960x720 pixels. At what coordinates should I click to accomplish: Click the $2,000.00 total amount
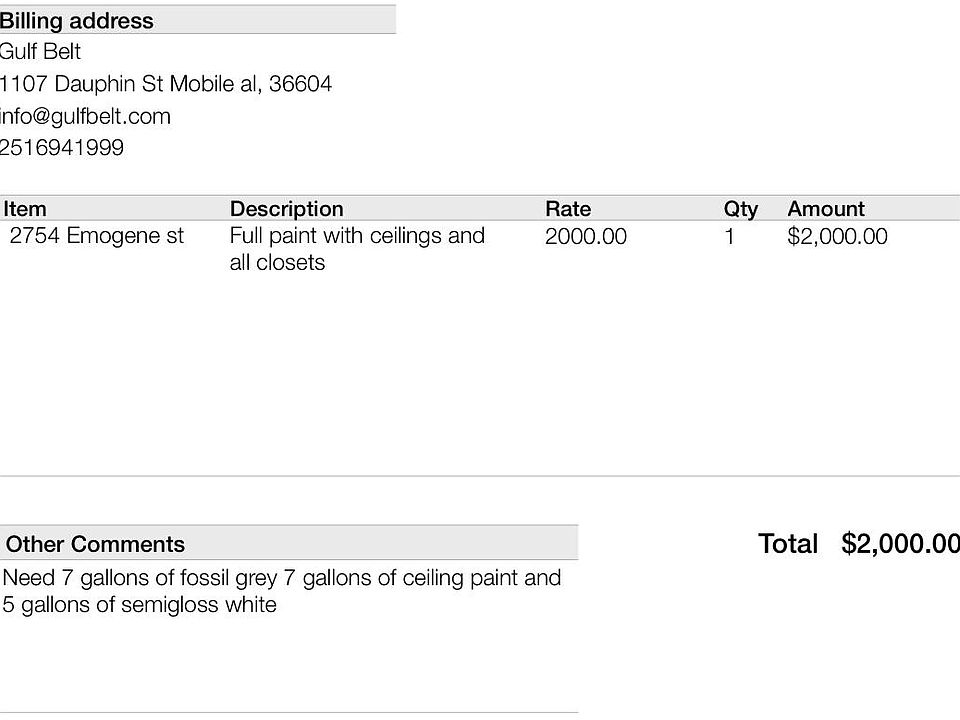[x=900, y=544]
